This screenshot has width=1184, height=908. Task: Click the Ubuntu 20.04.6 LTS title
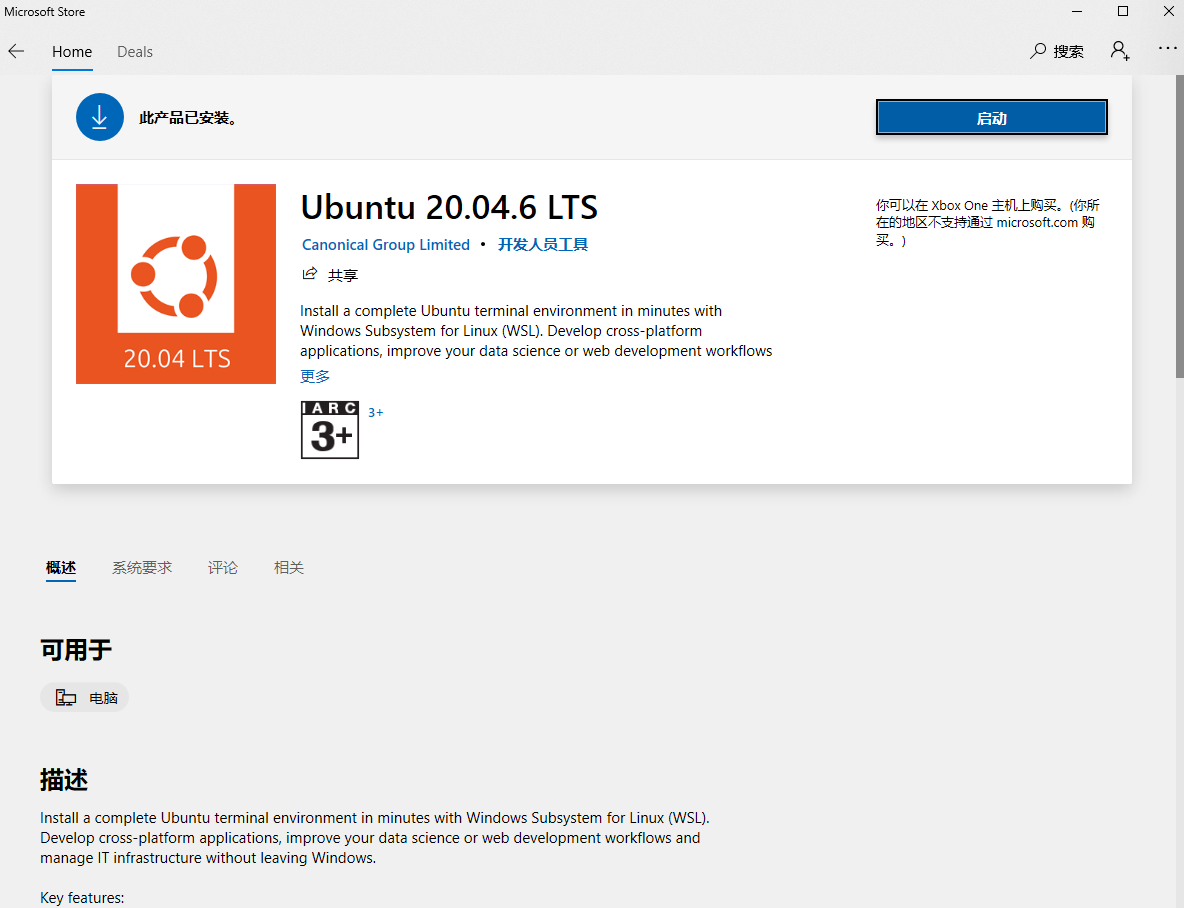click(x=449, y=207)
